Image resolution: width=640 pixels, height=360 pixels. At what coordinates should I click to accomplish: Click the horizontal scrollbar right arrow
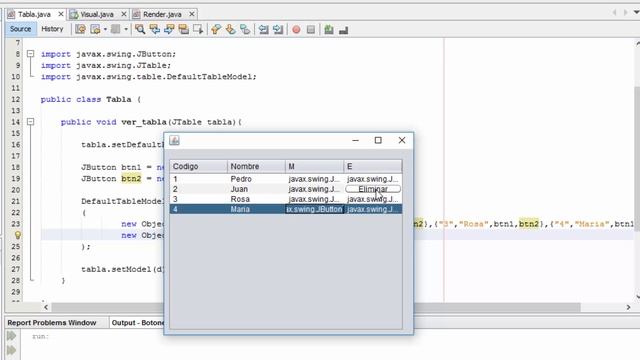(628, 307)
